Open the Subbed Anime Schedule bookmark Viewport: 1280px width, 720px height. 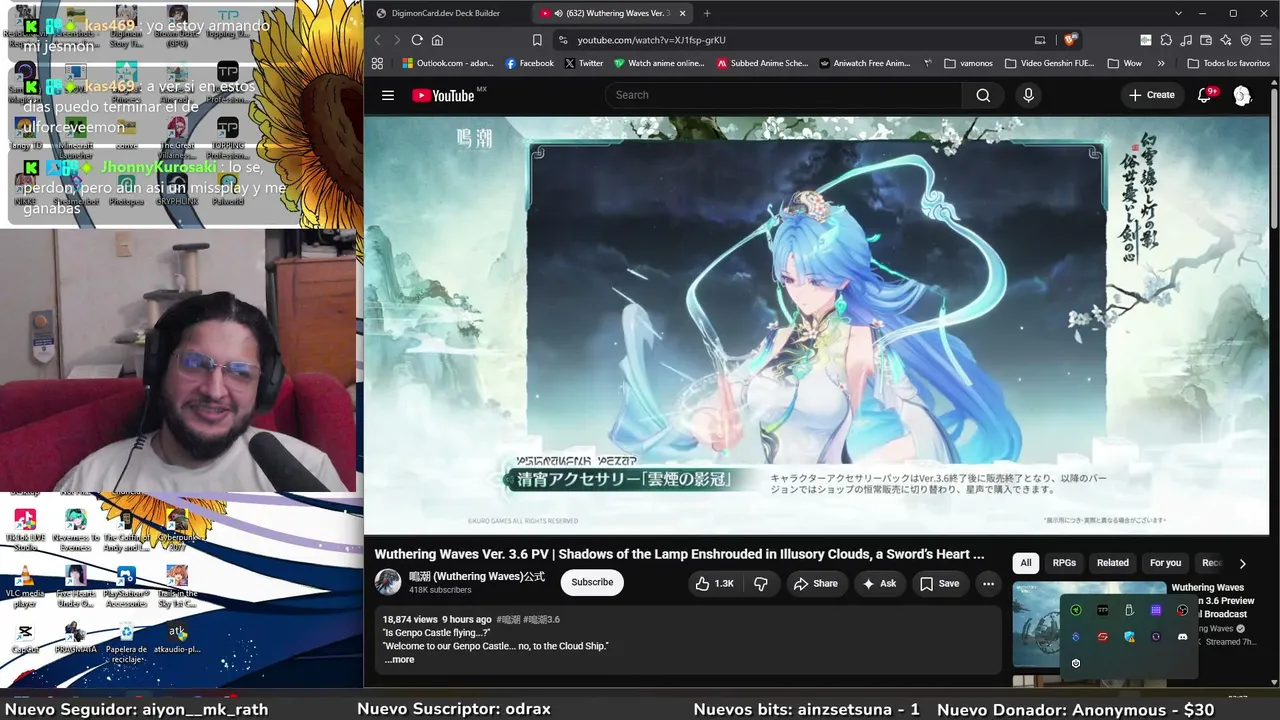coord(762,63)
